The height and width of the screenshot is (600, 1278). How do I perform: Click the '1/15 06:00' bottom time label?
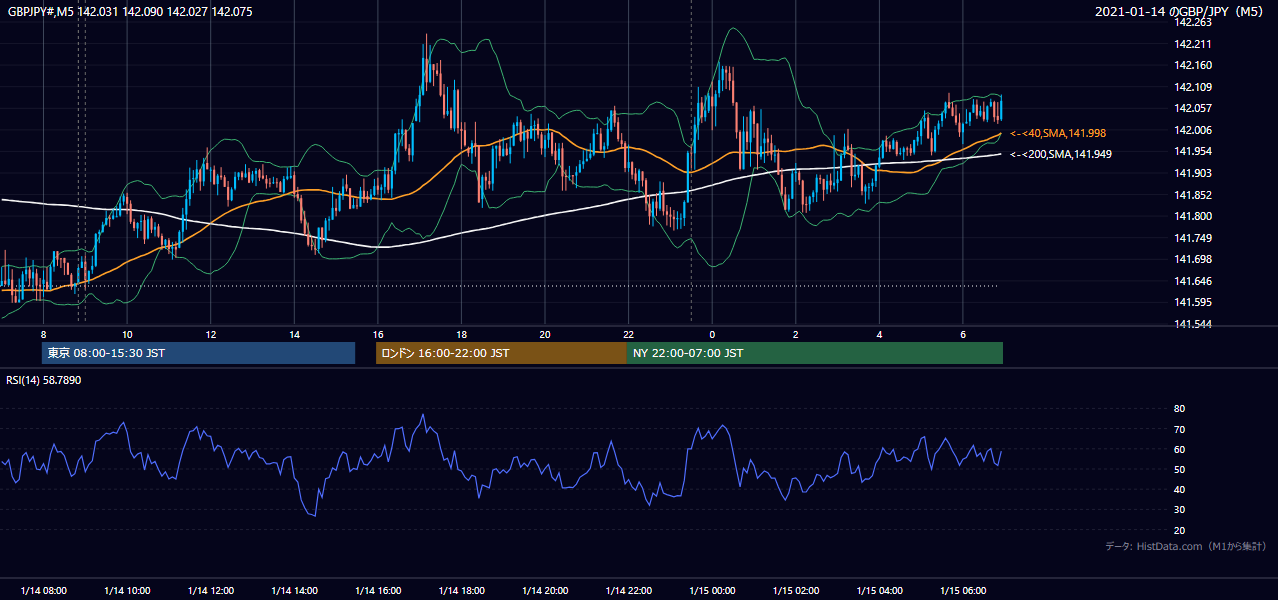point(962,591)
